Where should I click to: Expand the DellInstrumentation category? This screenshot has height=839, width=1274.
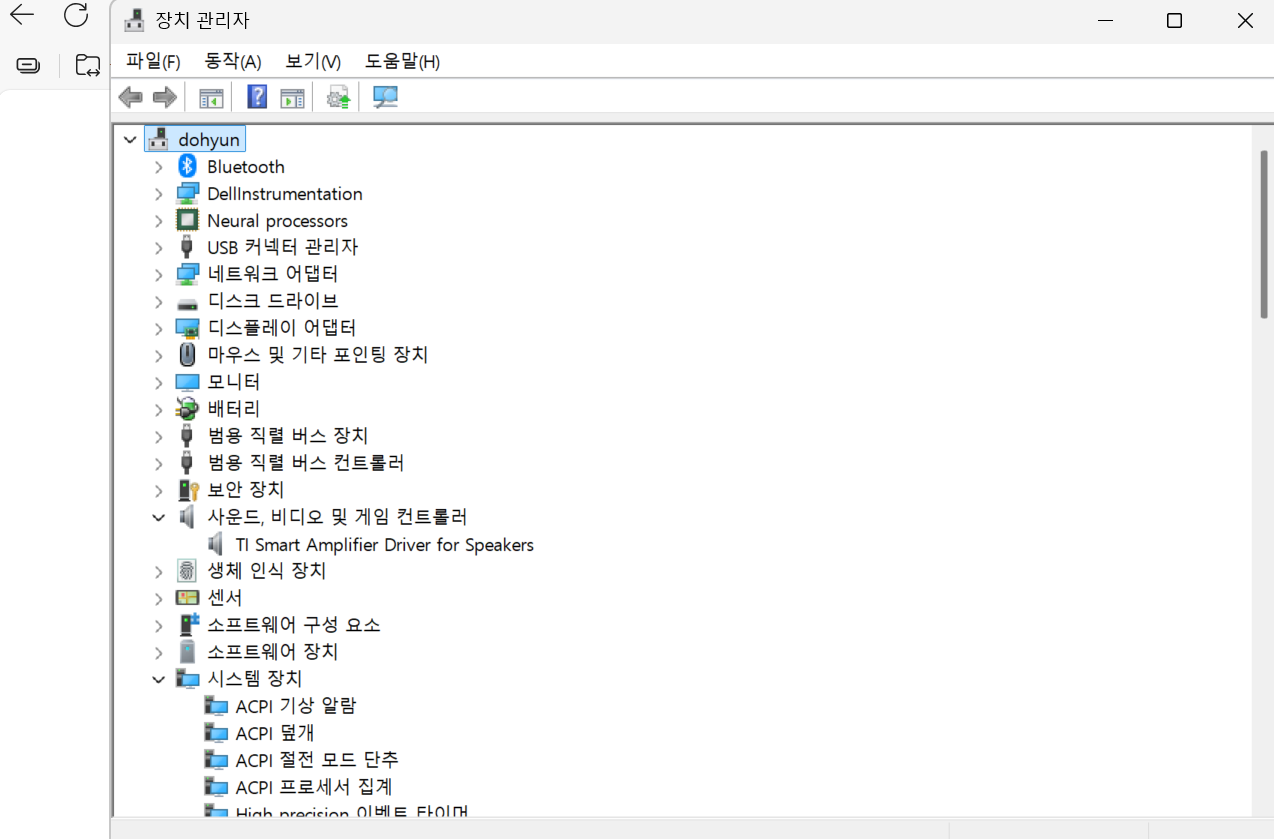point(158,194)
